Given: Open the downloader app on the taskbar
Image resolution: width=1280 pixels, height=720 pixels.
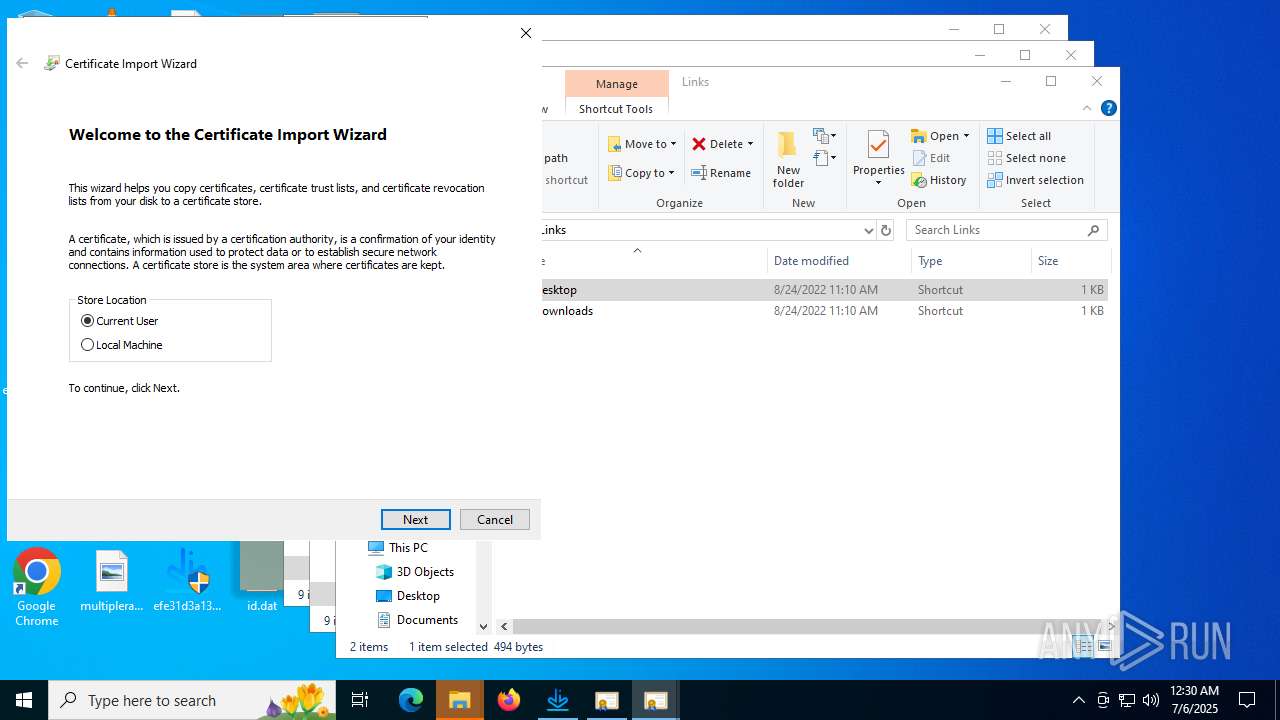Looking at the screenshot, I should click(558, 700).
